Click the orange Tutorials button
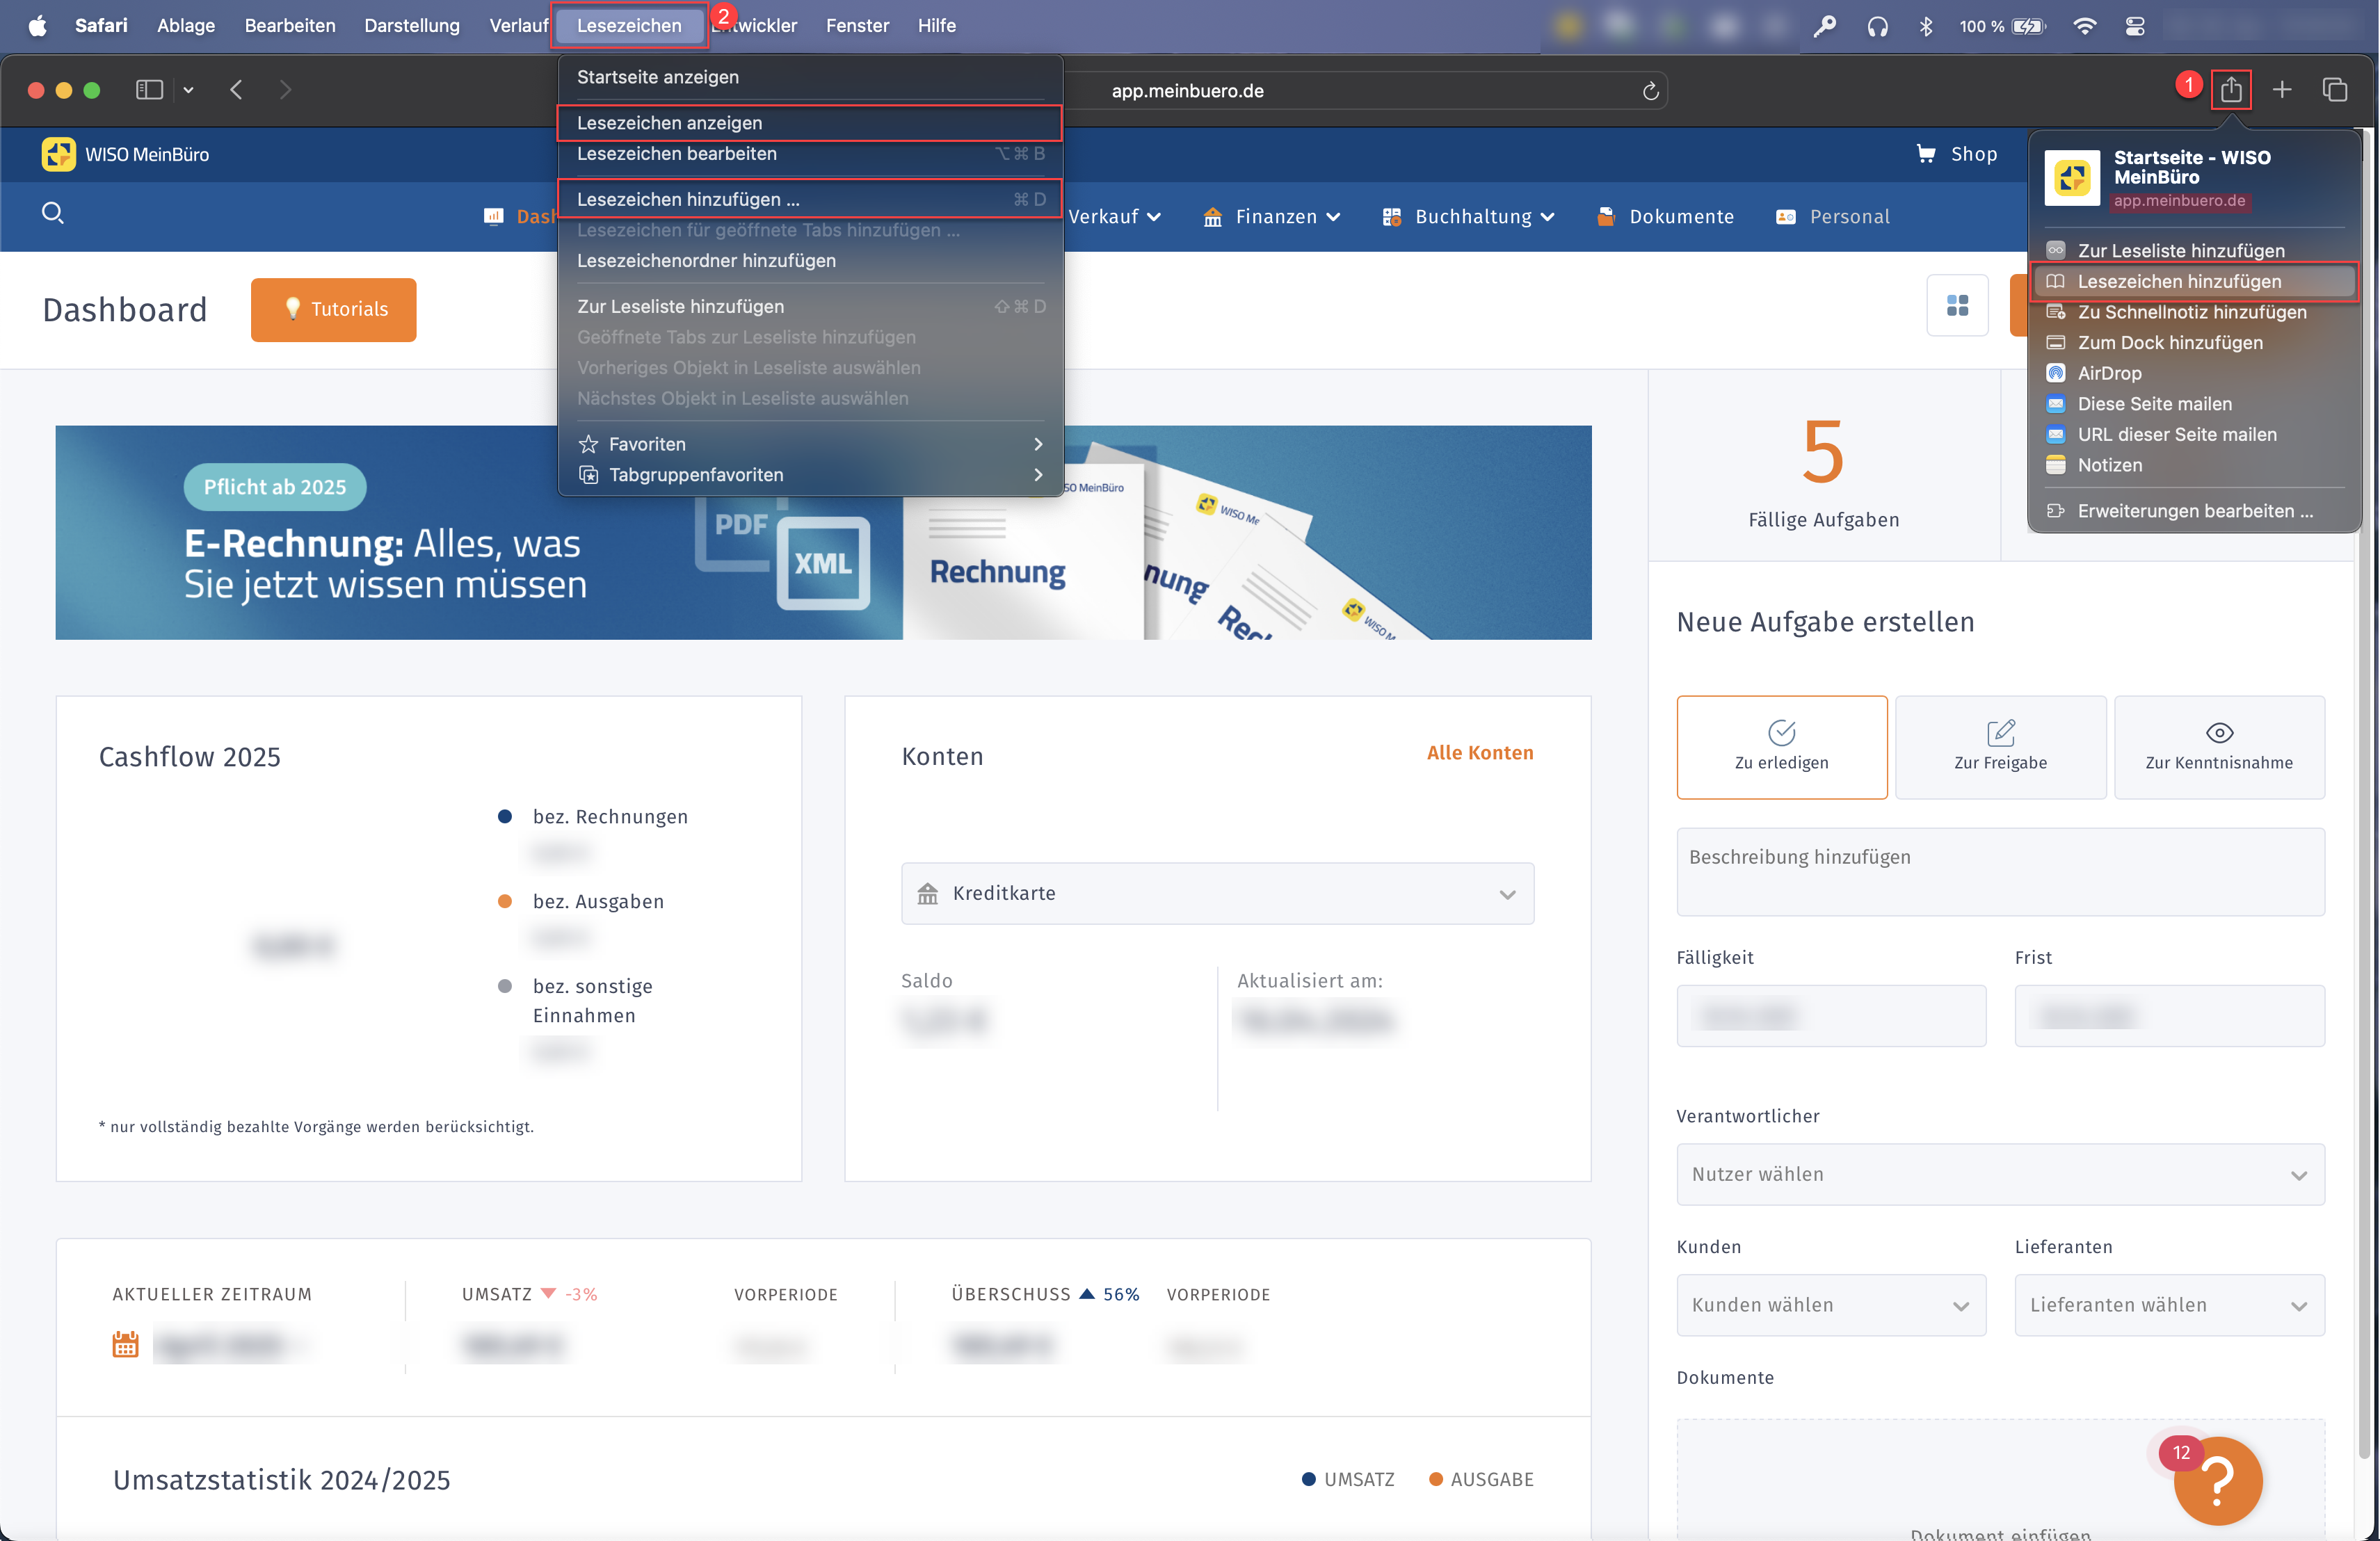The image size is (2380, 1541). click(x=333, y=309)
